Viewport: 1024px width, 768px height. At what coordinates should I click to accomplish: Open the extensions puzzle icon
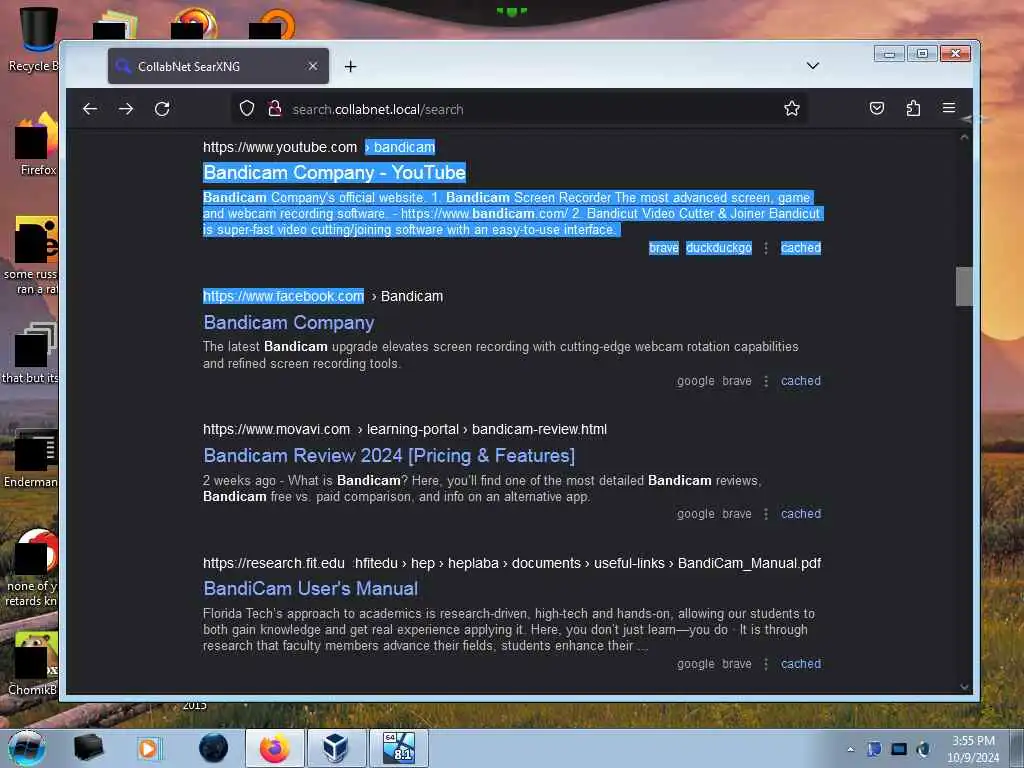point(913,108)
